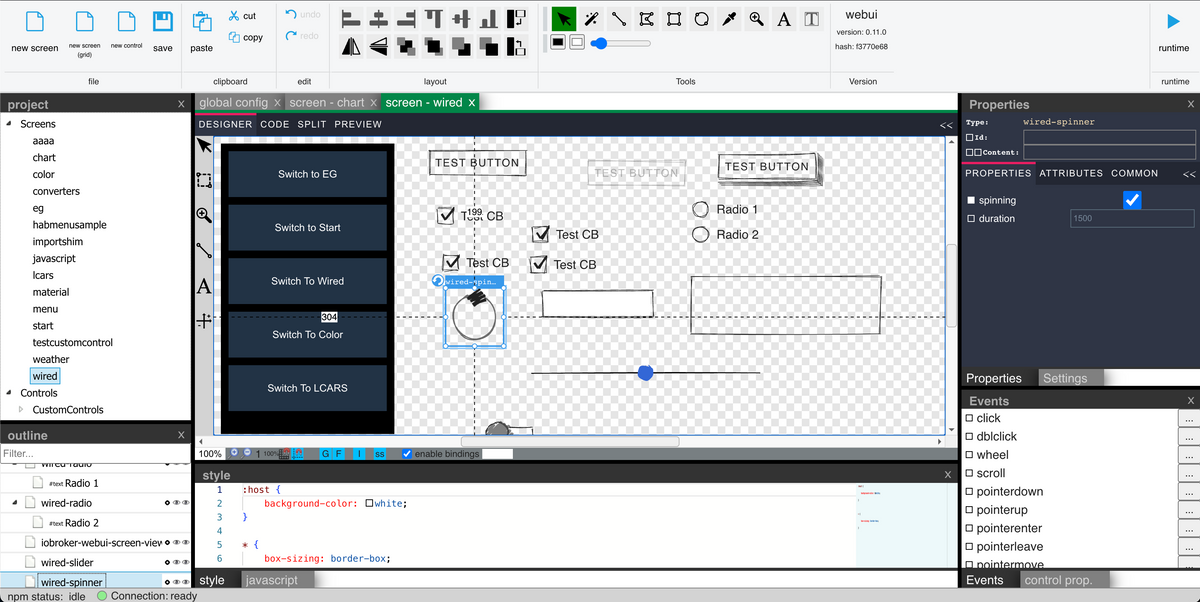Select marquee selection tool in designer sidebar

click(x=204, y=181)
